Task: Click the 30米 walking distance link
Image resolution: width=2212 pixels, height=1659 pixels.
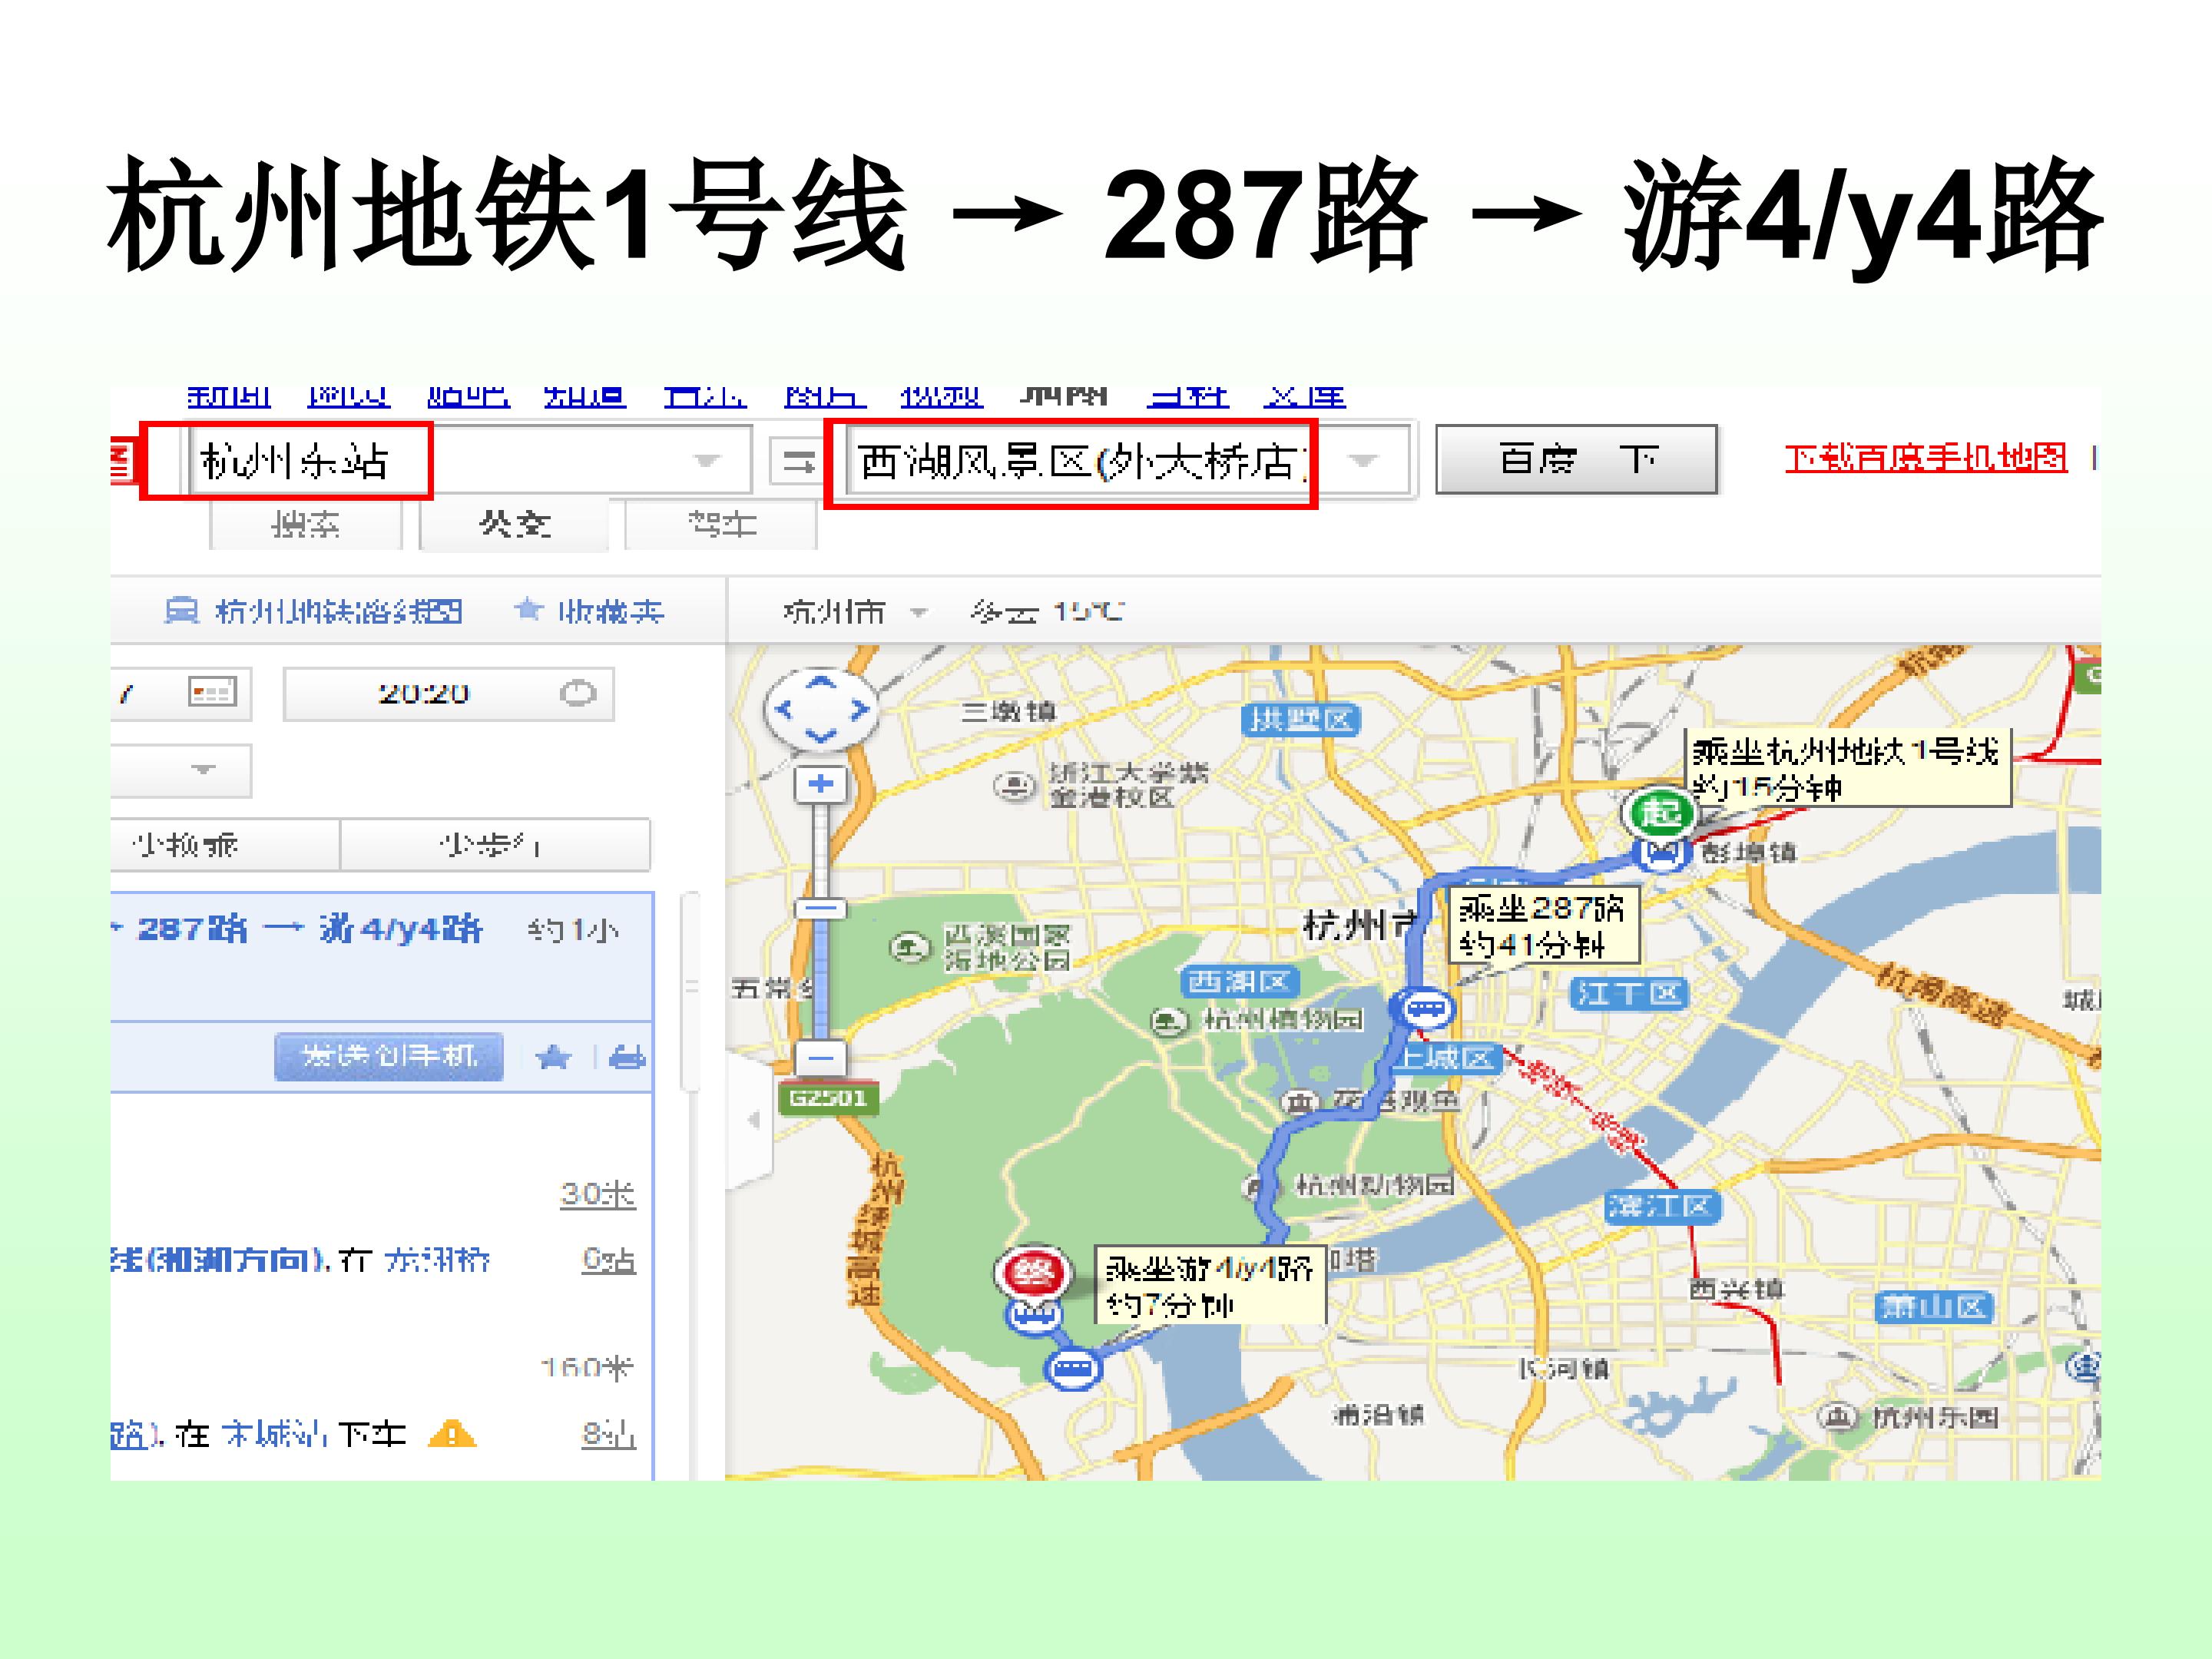Action: tap(597, 1194)
